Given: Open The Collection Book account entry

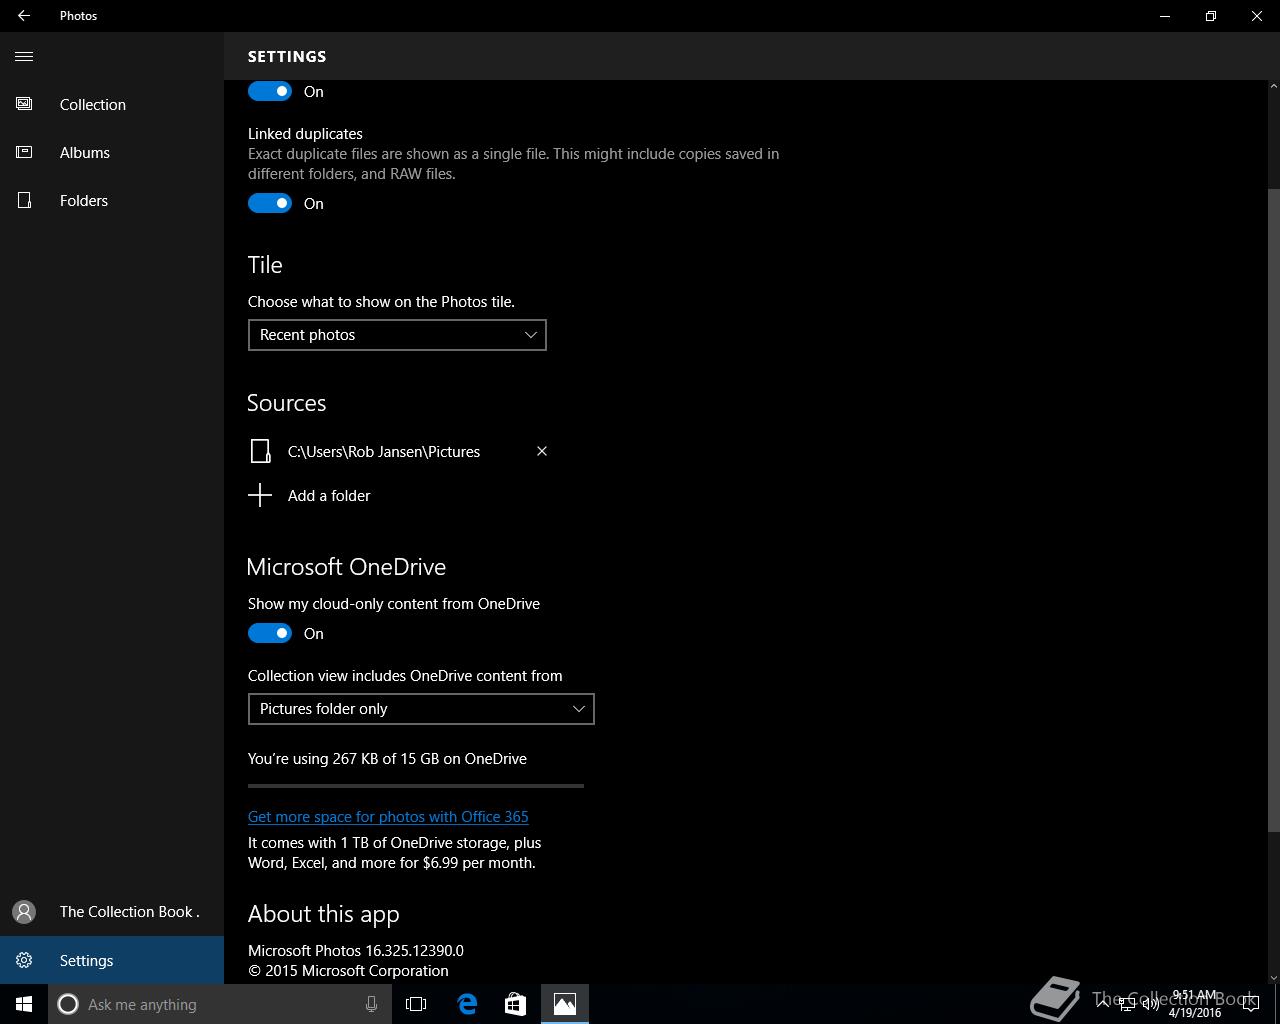Looking at the screenshot, I should pos(112,912).
